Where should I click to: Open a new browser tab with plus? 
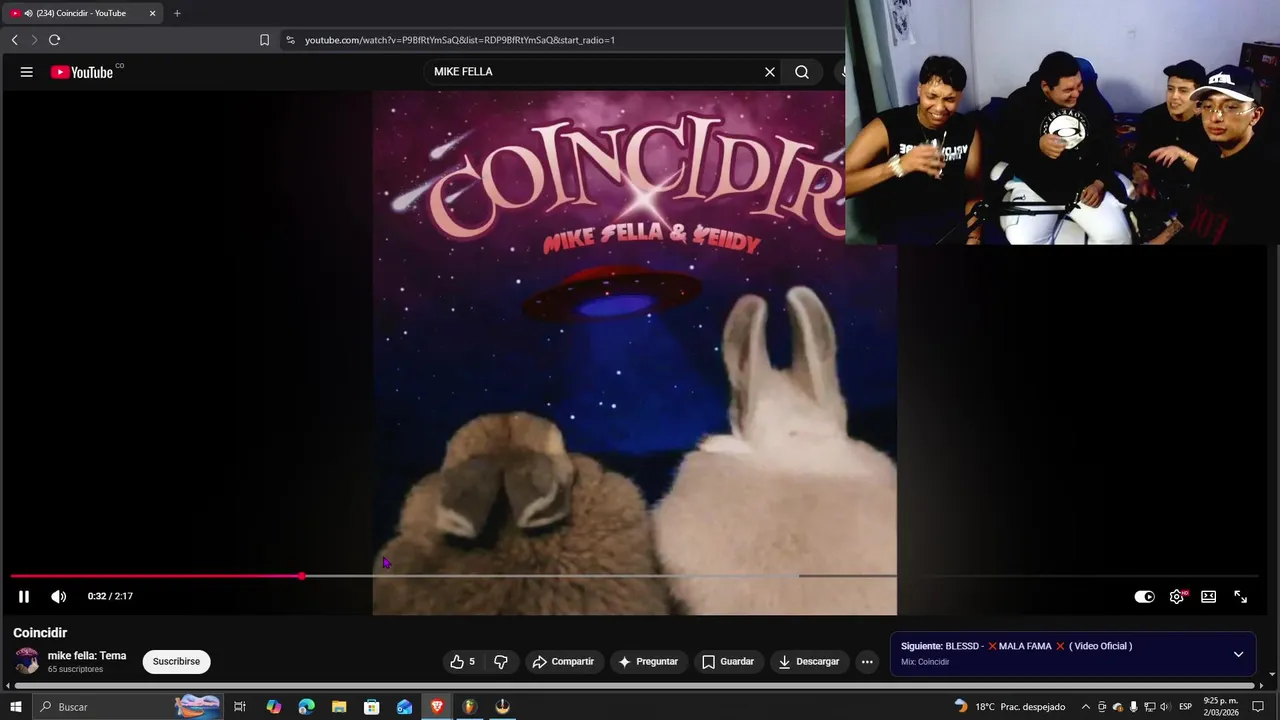(x=177, y=13)
